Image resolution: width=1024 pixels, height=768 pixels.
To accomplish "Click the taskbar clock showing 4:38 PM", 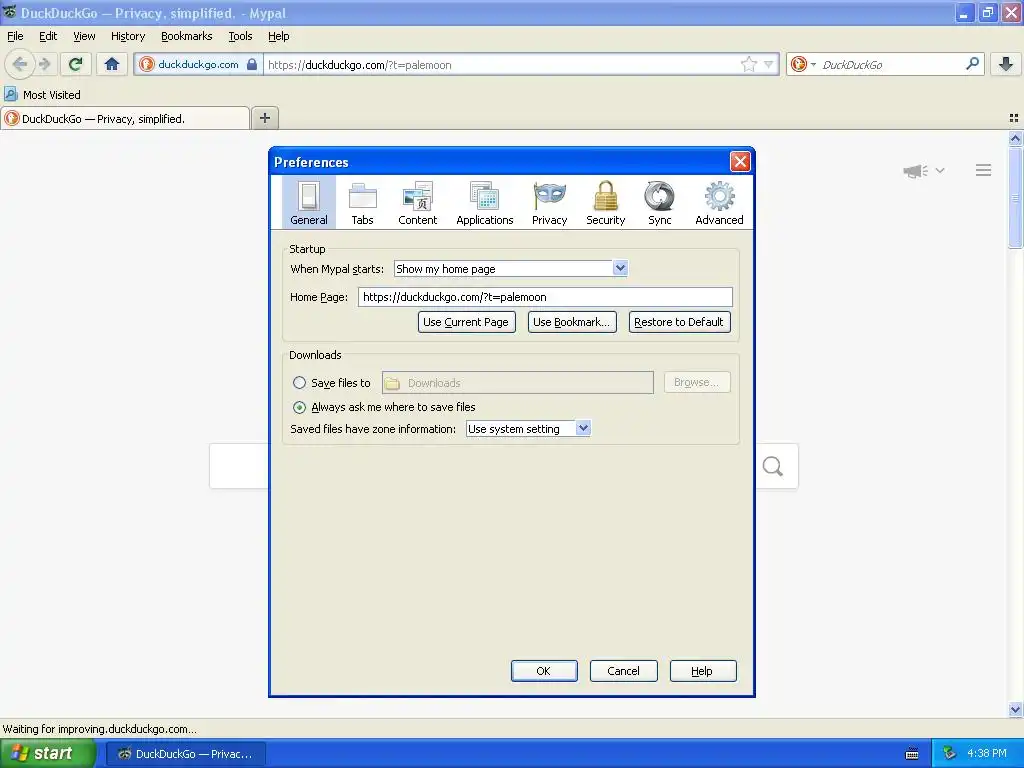I will 987,754.
